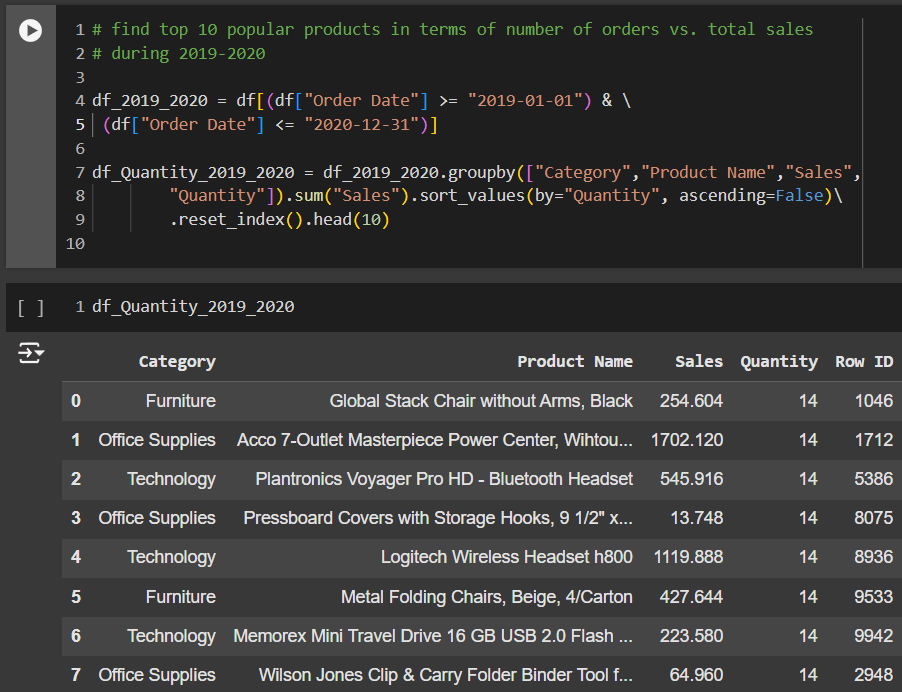Click the Global Stack Chair product cell

481,401
